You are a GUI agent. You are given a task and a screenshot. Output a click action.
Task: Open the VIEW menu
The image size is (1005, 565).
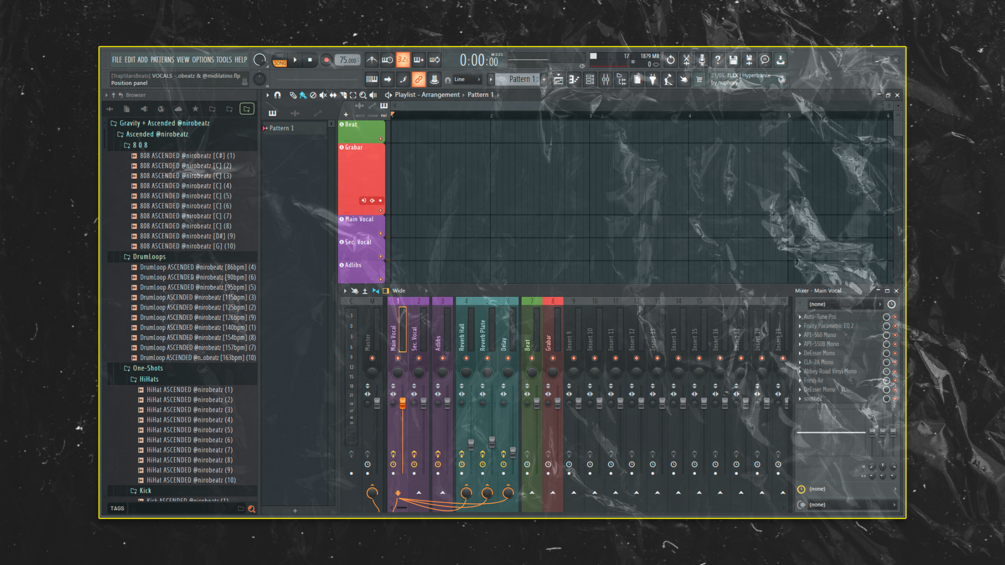click(183, 60)
